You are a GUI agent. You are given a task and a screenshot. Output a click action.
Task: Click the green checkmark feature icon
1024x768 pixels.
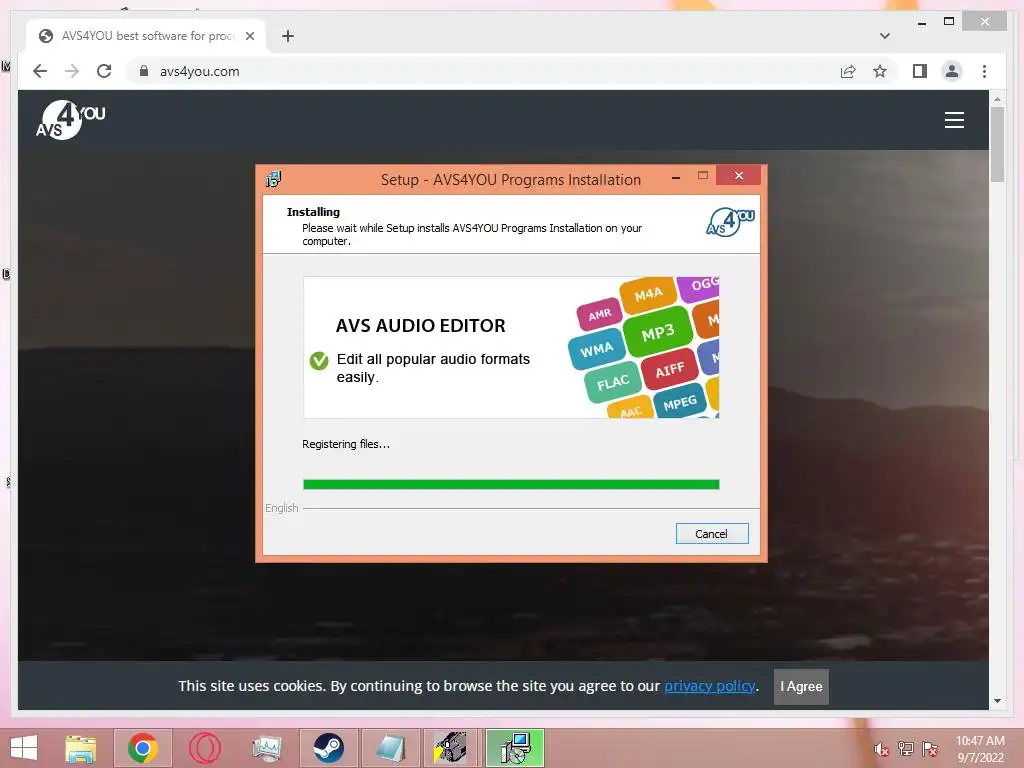pos(319,360)
